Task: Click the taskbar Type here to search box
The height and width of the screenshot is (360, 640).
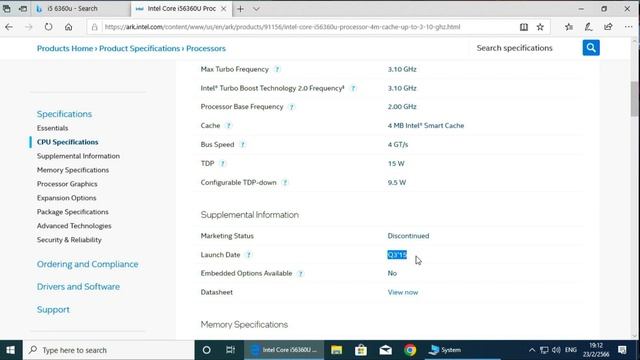Action: [109, 350]
